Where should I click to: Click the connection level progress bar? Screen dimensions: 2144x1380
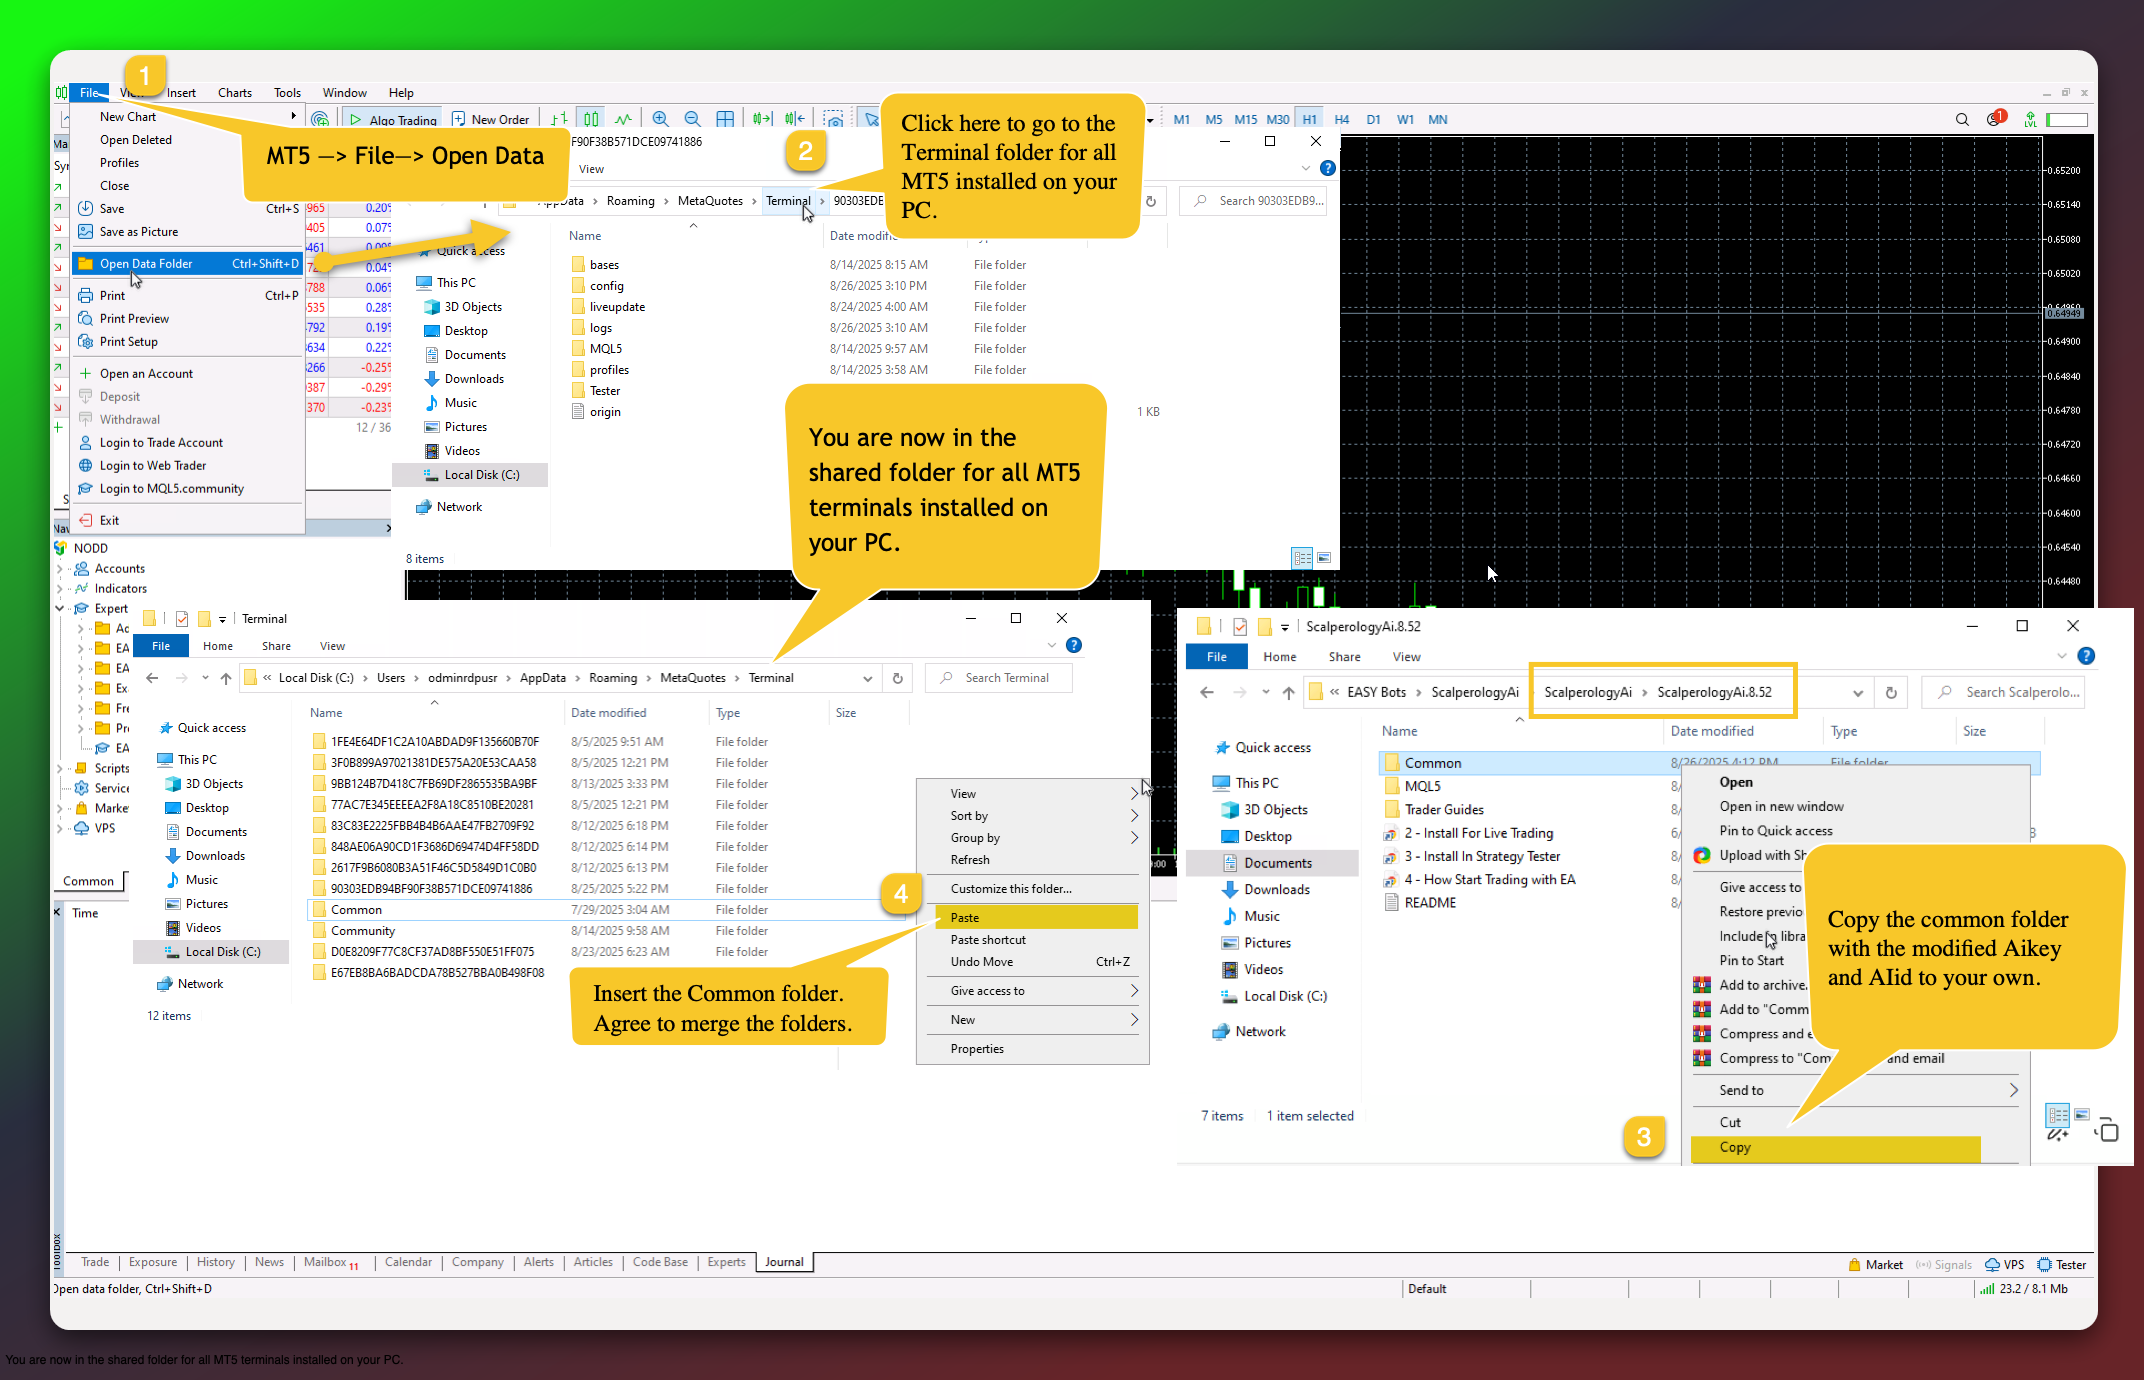click(2067, 119)
